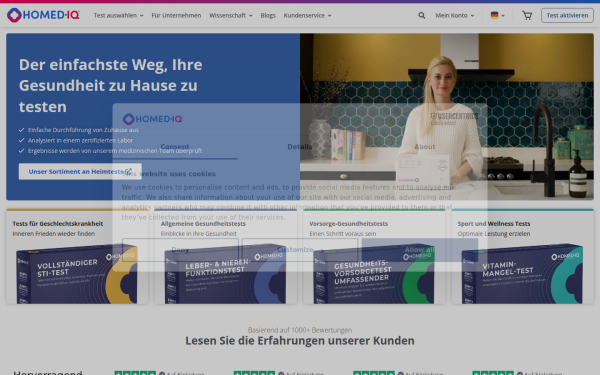Open Für Unternehmen page
The image size is (600, 375).
176,15
